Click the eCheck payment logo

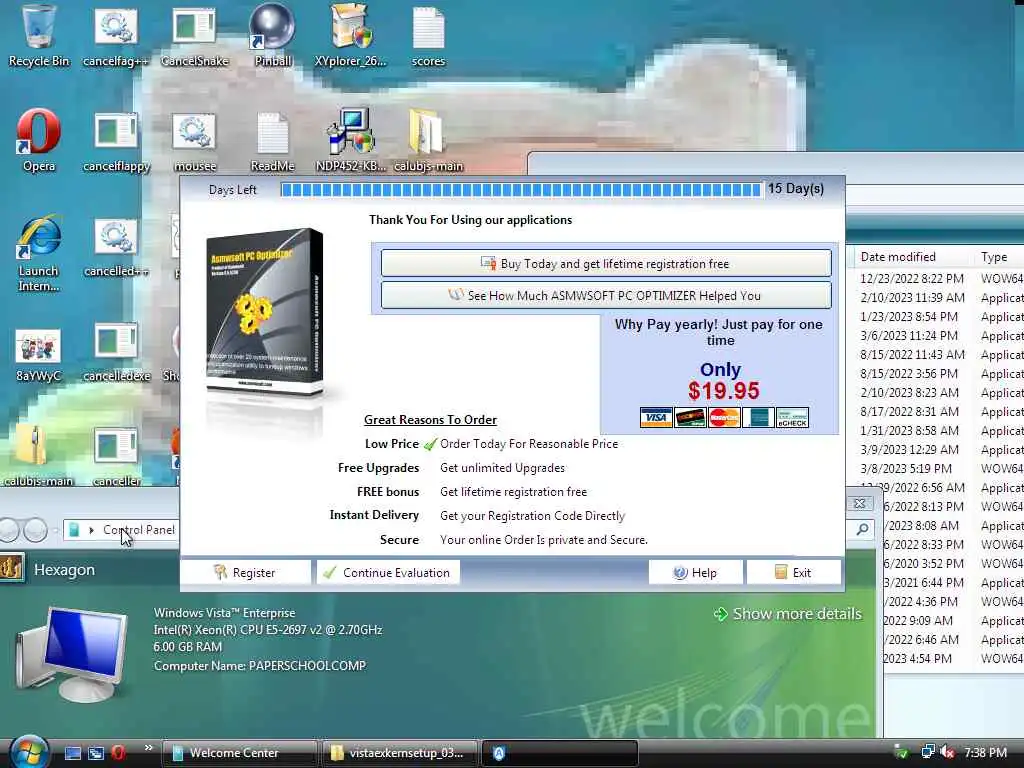pyautogui.click(x=792, y=417)
